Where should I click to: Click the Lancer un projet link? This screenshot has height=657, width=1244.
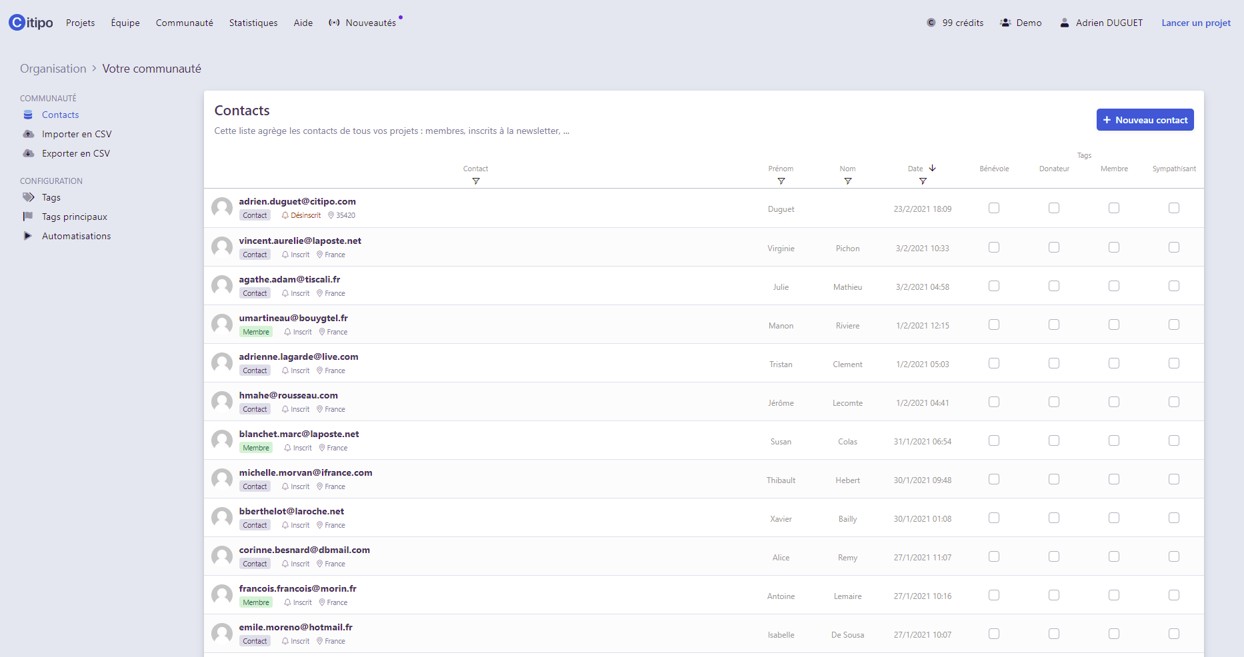[1195, 23]
